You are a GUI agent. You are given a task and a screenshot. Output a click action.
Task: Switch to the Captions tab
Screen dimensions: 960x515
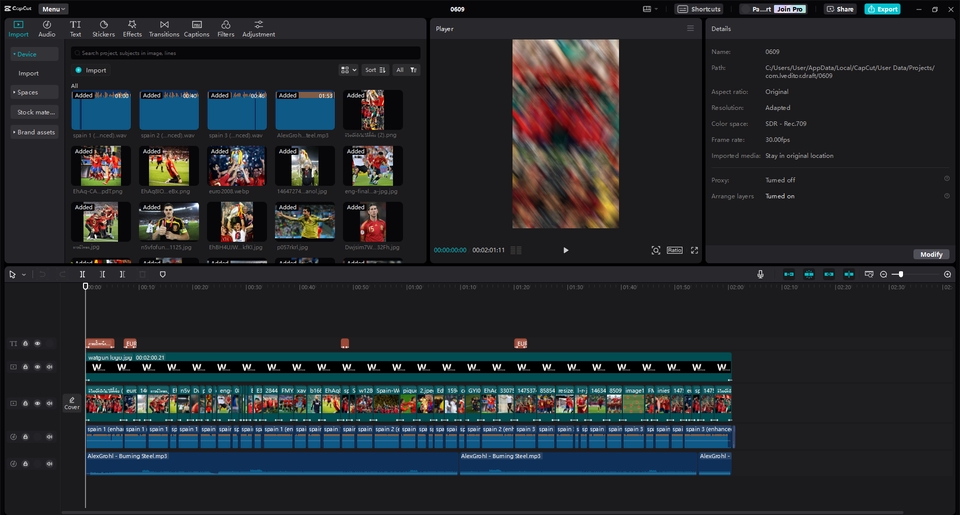pos(196,28)
